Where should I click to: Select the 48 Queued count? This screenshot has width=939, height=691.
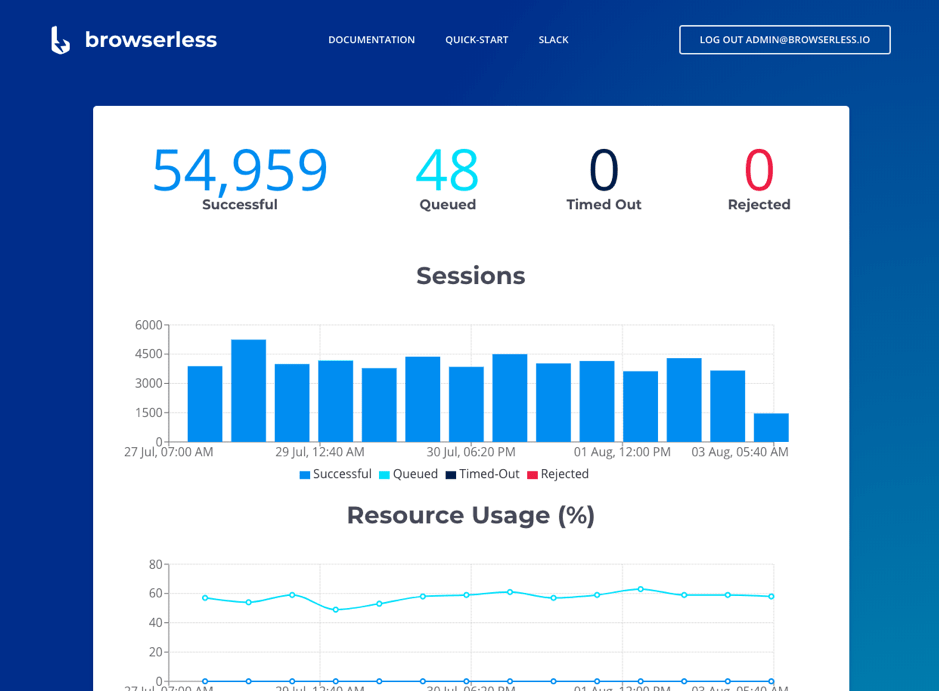[x=447, y=171]
